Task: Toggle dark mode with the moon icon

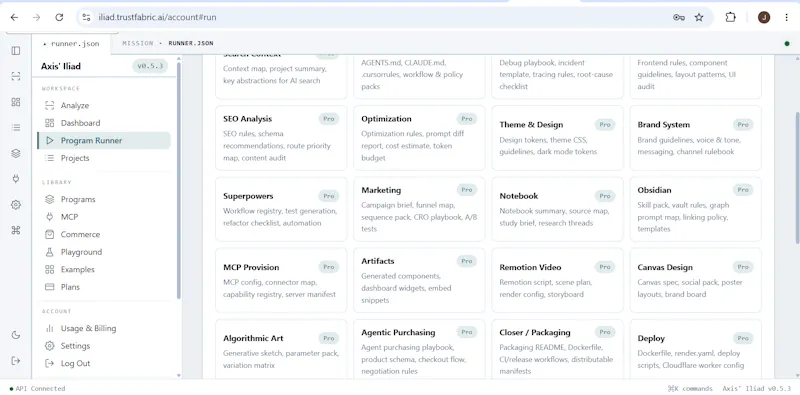Action: tap(16, 335)
